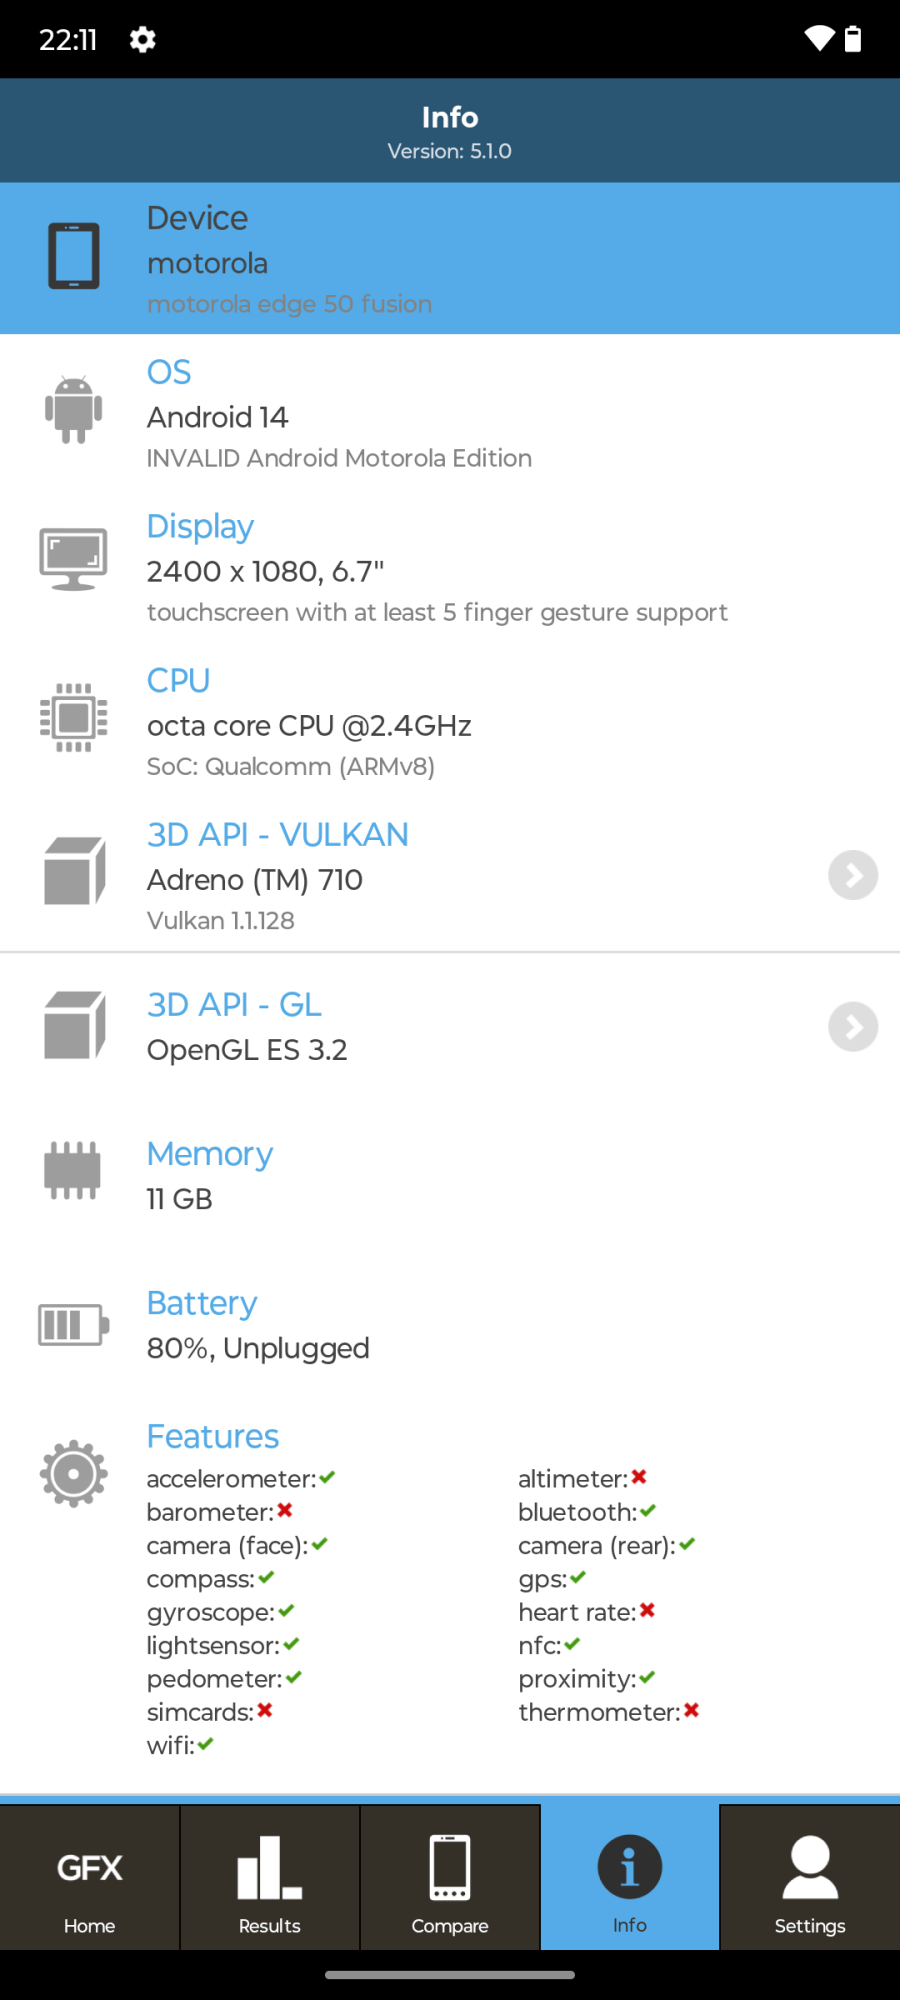Go to the Settings tab

[x=810, y=1878]
